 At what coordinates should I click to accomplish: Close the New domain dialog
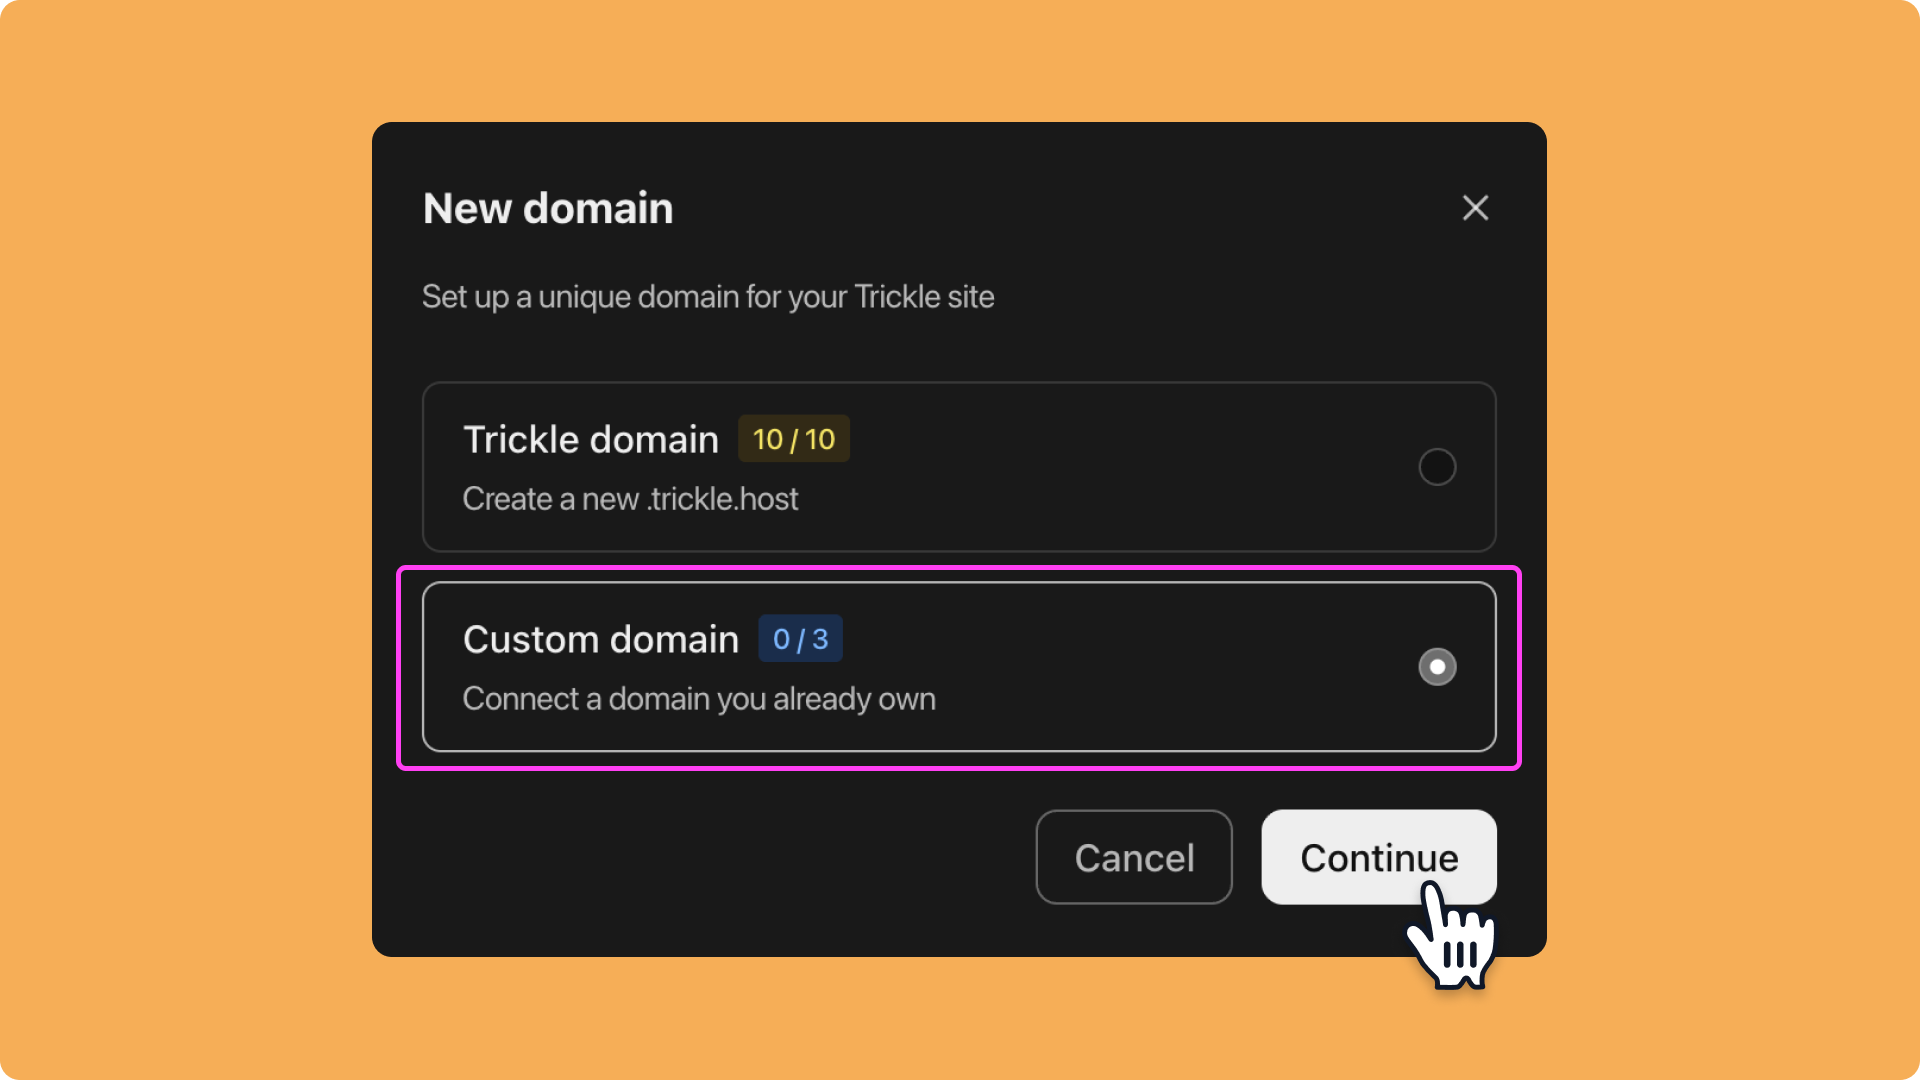click(1475, 208)
